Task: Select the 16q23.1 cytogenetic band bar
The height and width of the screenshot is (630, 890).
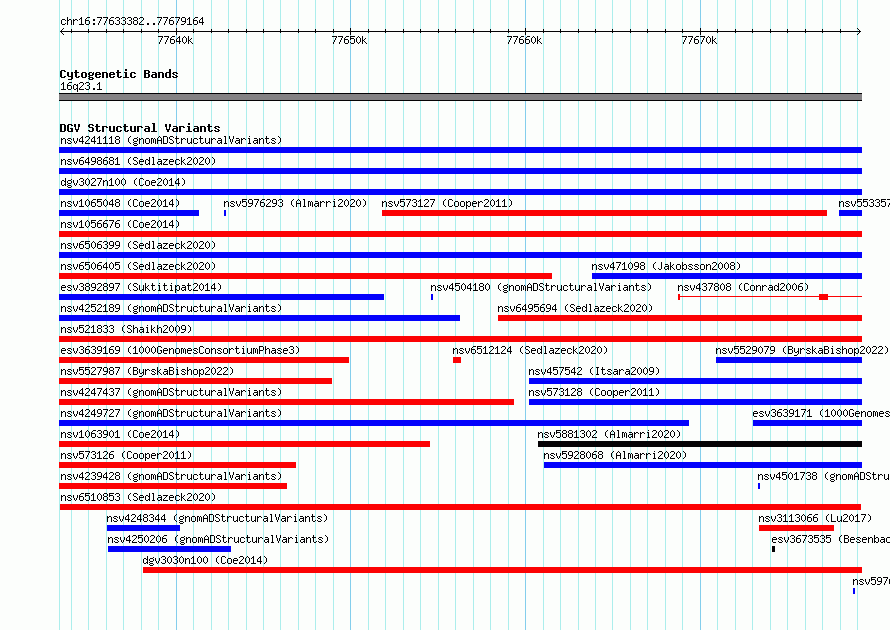Action: tap(460, 97)
